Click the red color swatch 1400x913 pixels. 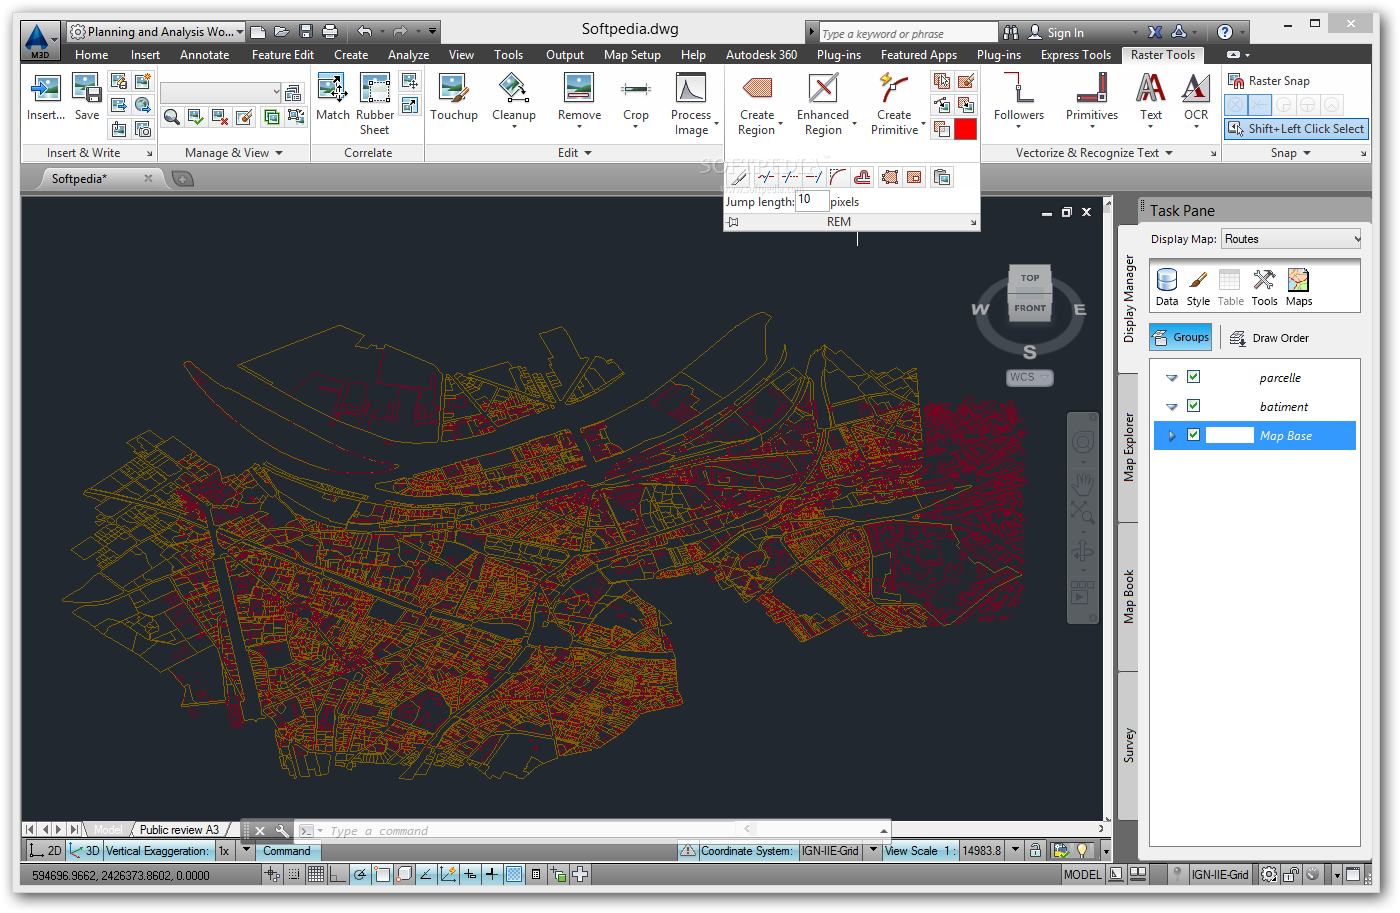(x=965, y=129)
